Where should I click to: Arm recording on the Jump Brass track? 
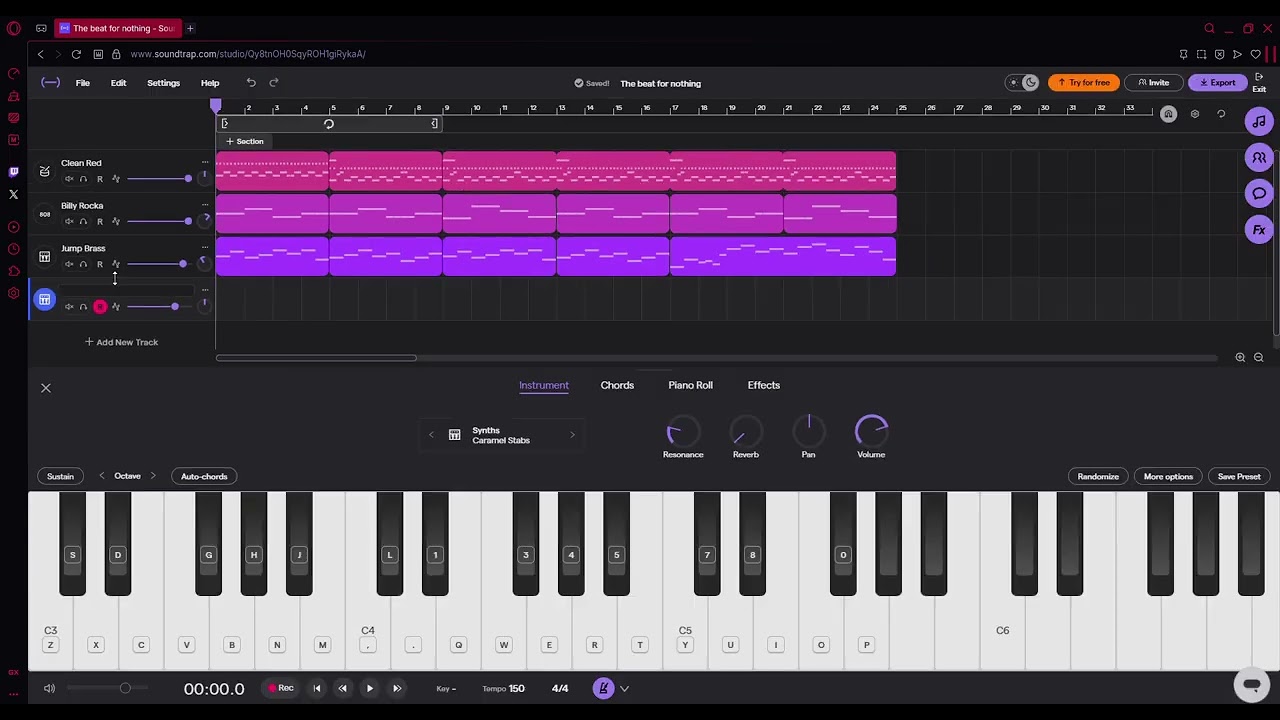(x=99, y=264)
